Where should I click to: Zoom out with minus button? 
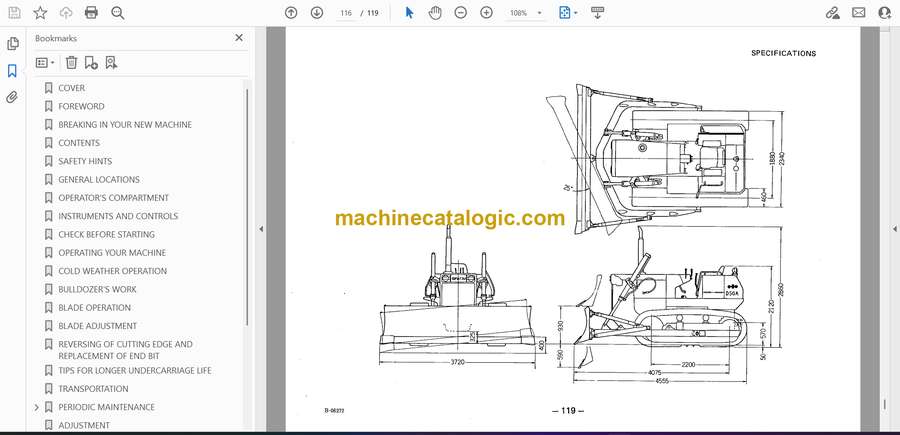pyautogui.click(x=461, y=13)
